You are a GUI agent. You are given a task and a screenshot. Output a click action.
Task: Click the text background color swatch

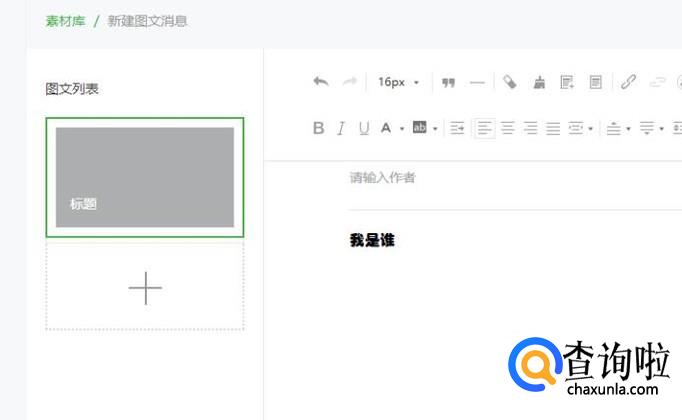click(x=420, y=128)
